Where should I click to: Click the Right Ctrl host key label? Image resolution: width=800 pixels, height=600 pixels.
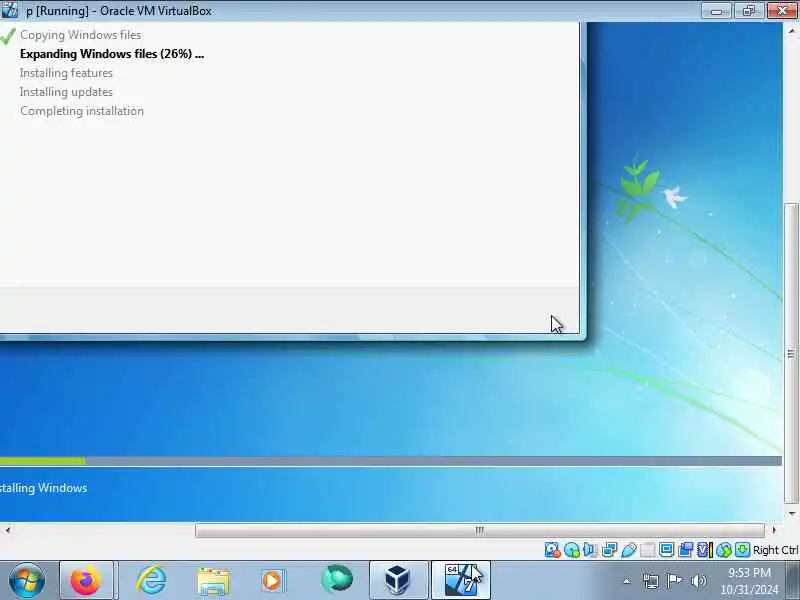[776, 550]
